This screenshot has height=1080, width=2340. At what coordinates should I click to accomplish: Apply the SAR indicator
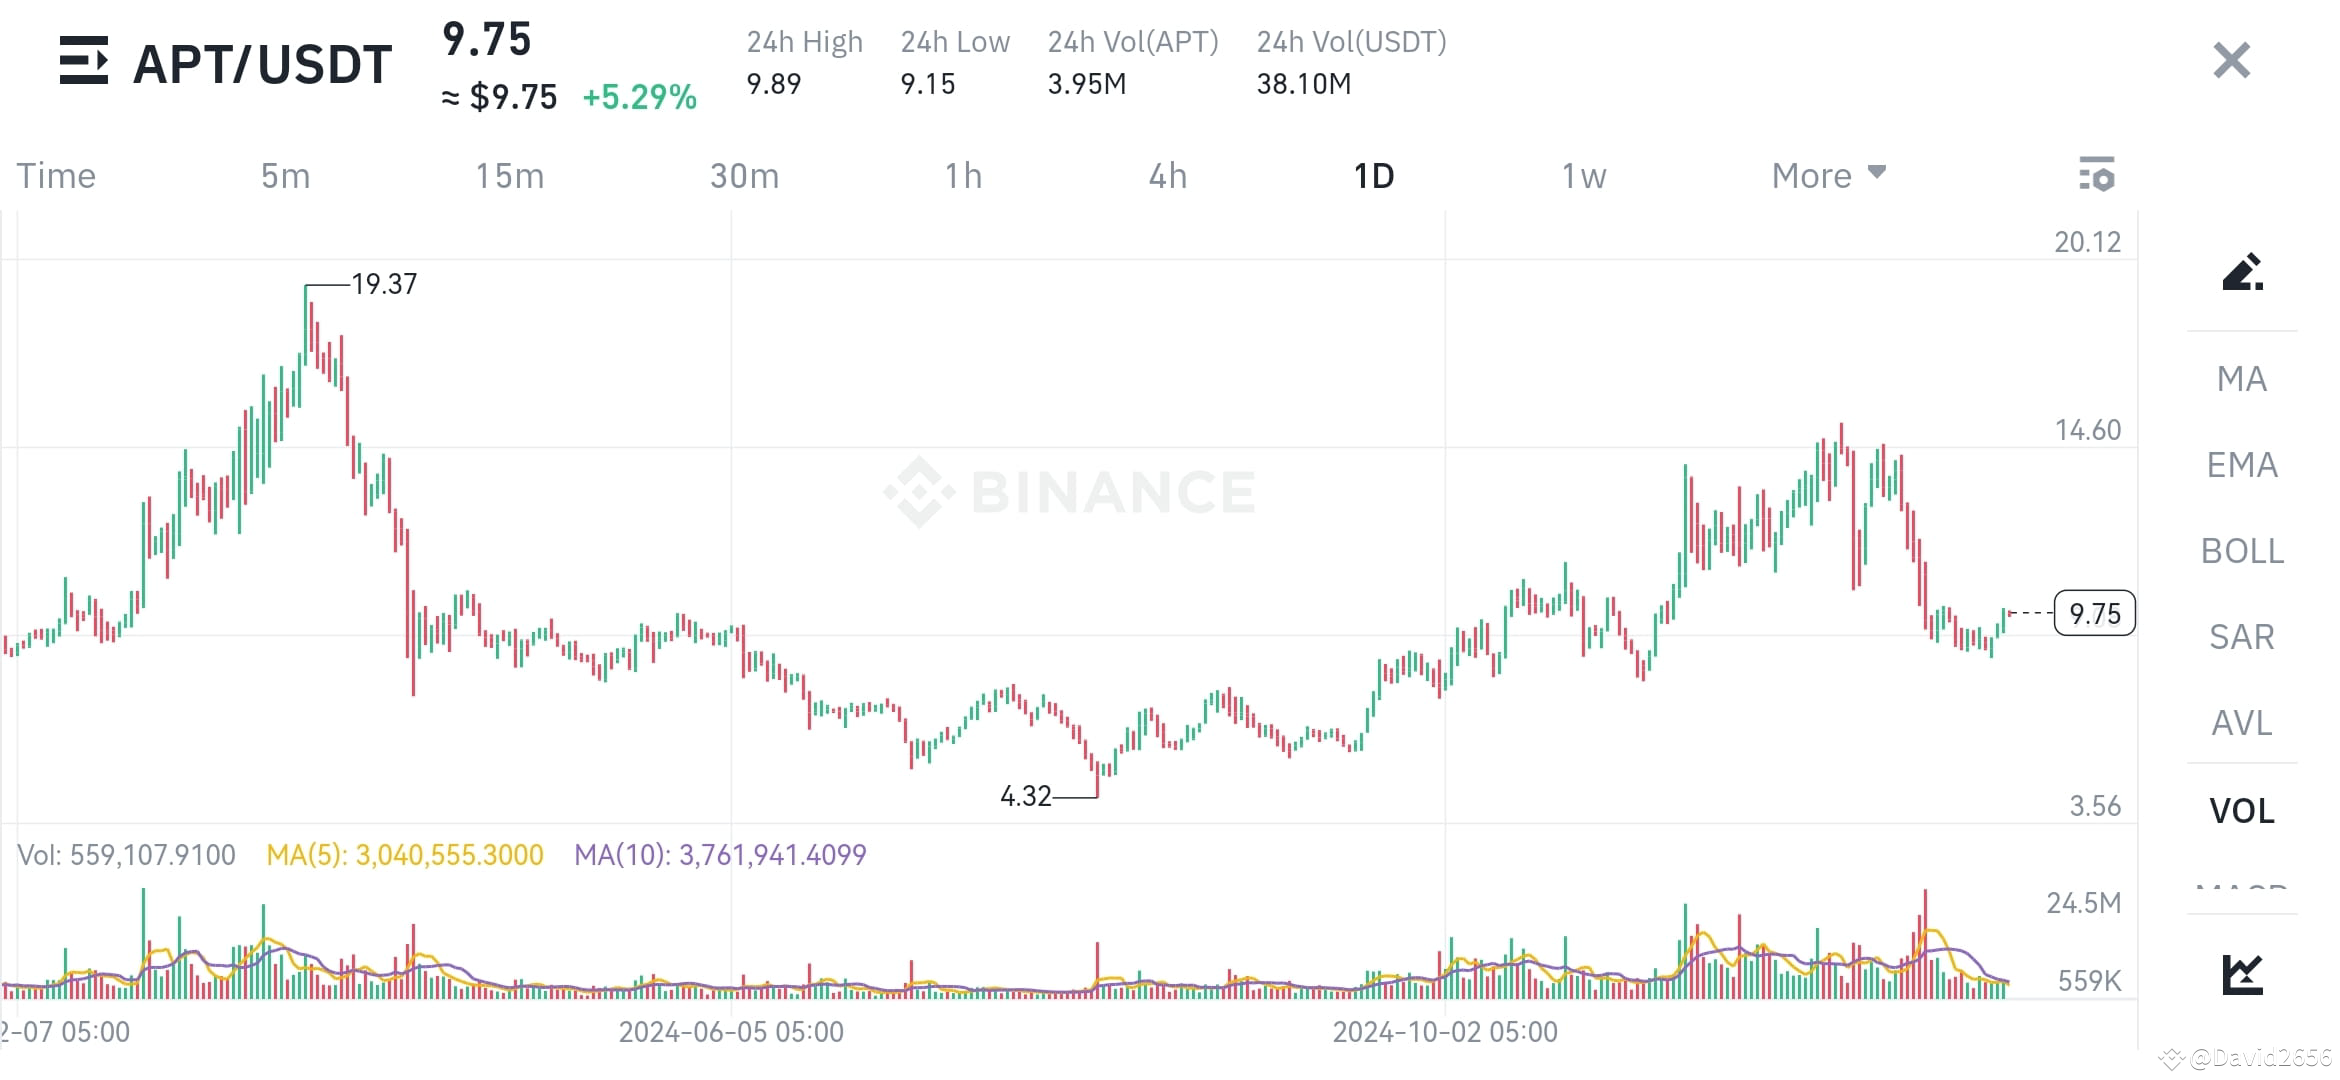[2240, 637]
